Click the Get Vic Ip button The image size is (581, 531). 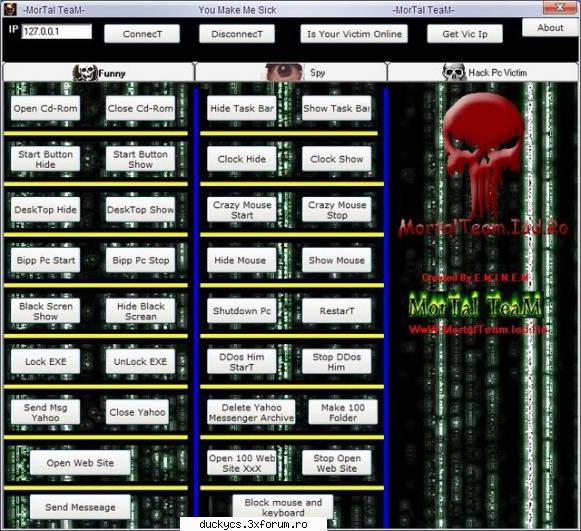tap(465, 34)
